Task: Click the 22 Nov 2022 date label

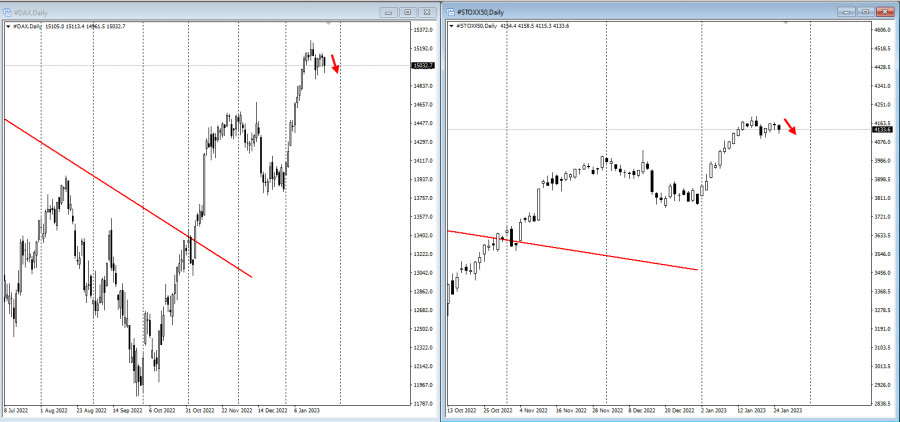Action: coord(237,411)
